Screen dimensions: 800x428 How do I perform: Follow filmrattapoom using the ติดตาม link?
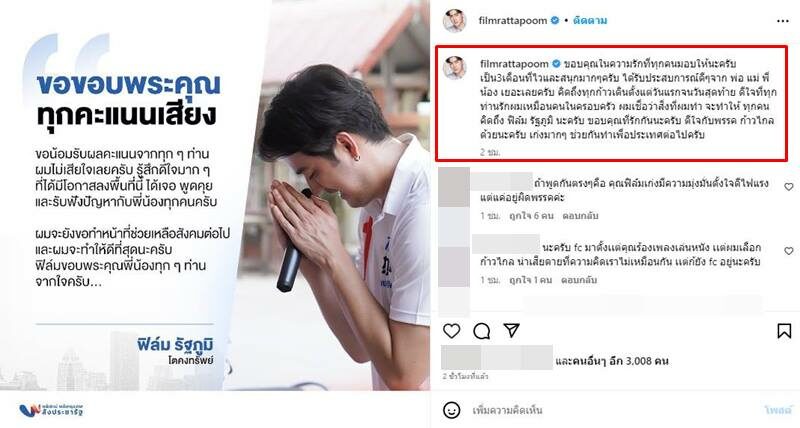pos(590,21)
